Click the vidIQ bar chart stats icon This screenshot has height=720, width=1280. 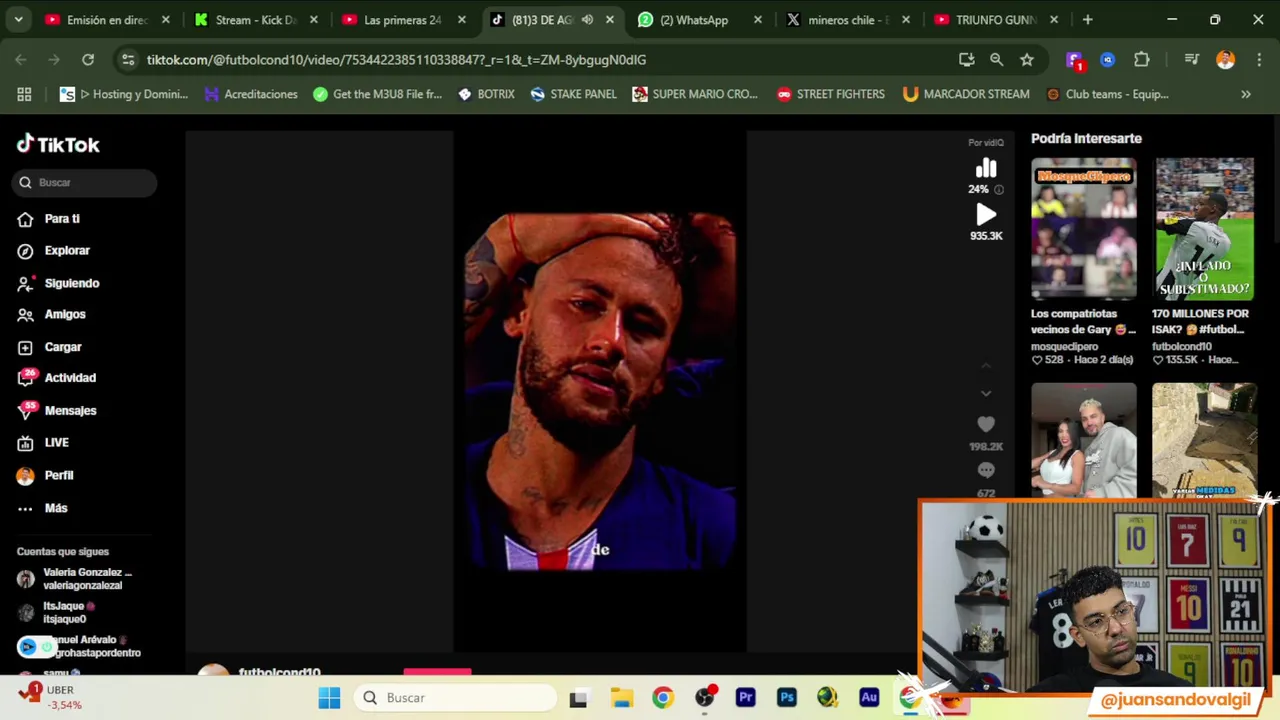(986, 168)
